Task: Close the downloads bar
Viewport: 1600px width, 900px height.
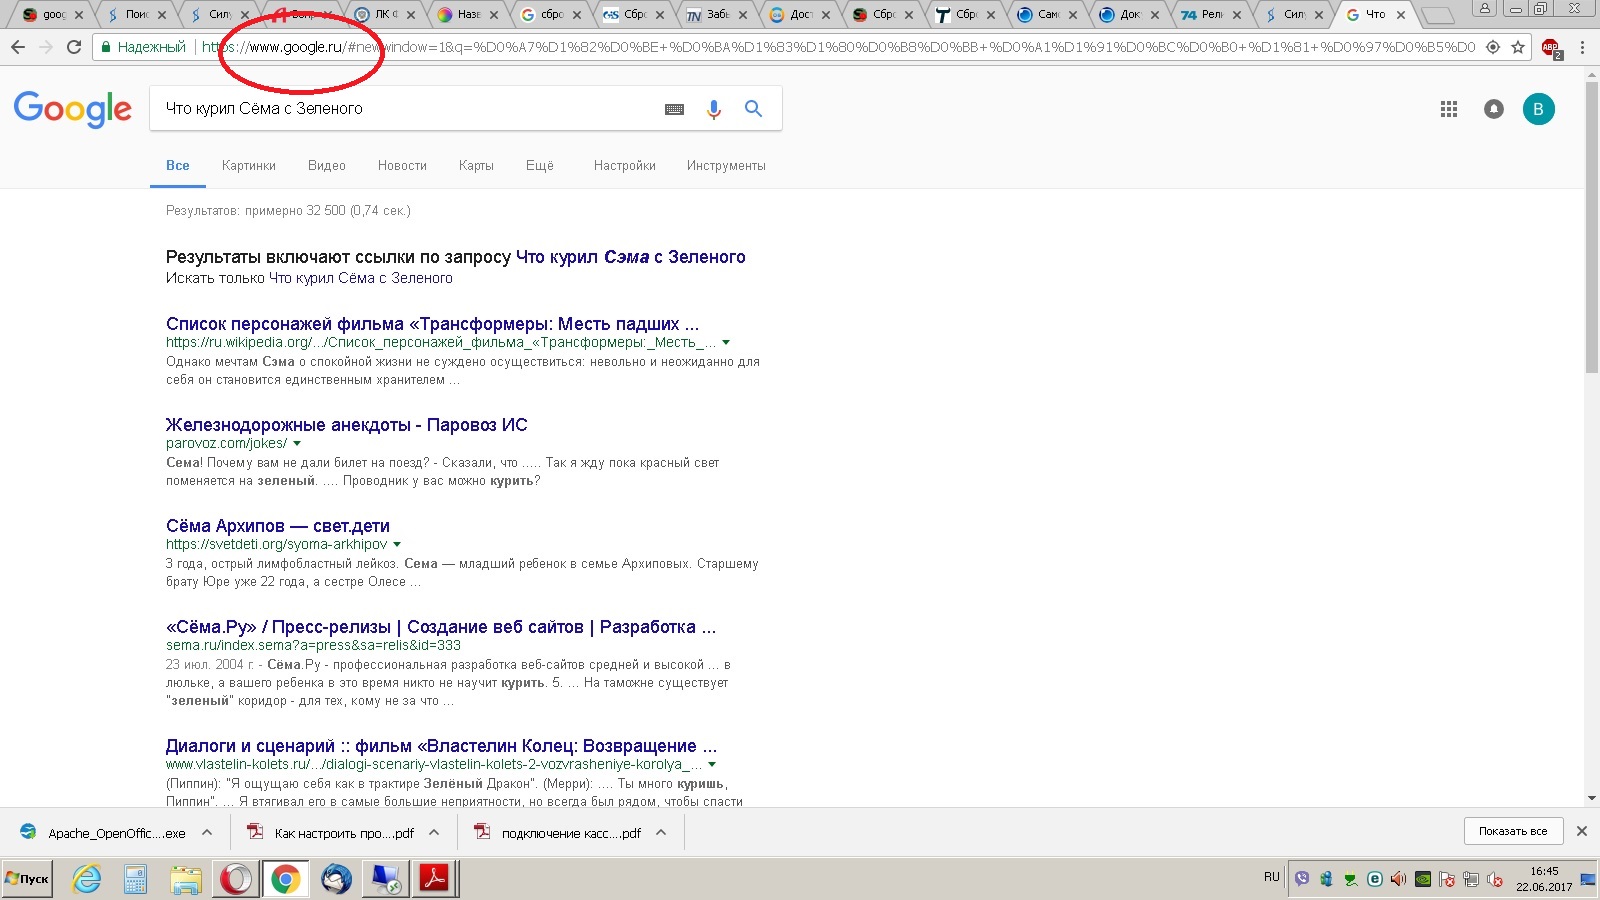Action: (x=1582, y=831)
